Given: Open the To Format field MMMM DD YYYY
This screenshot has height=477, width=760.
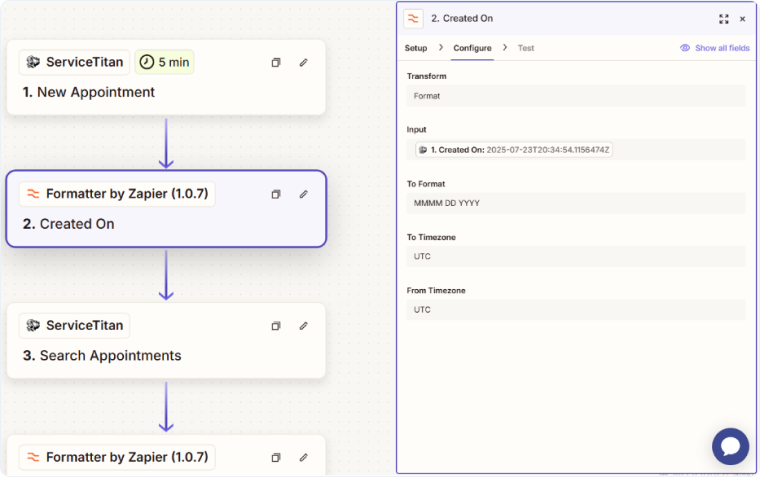Looking at the screenshot, I should 576,203.
